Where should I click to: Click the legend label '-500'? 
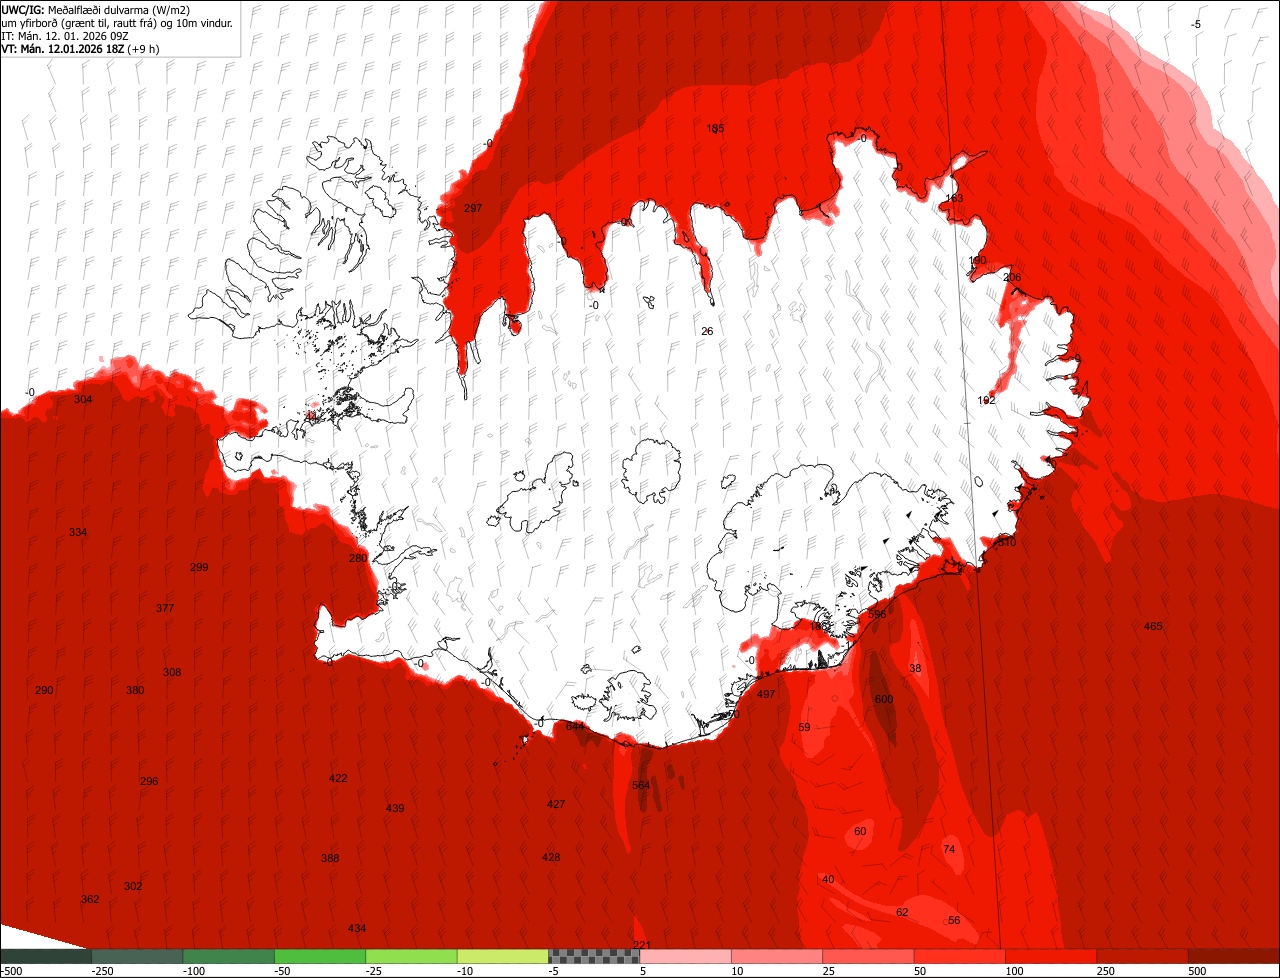pos(11,971)
